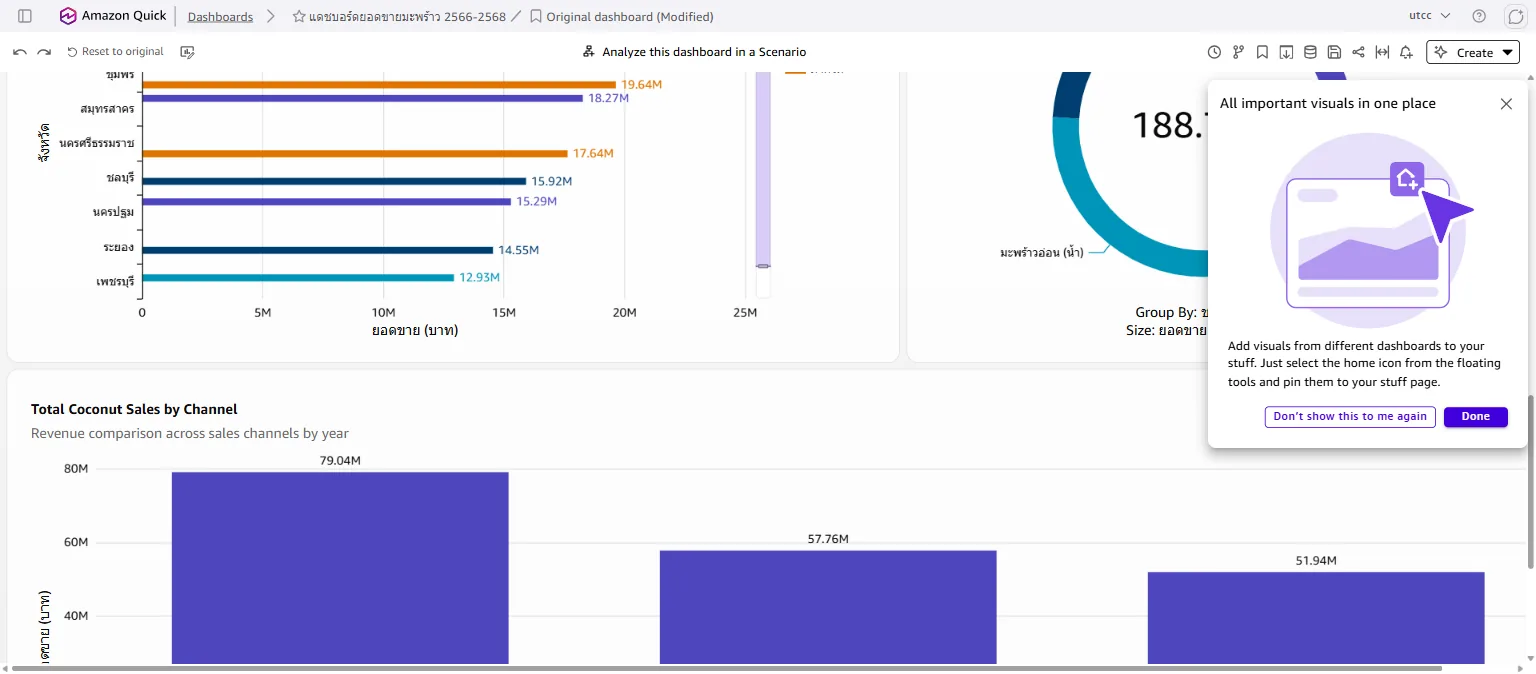1536x674 pixels.
Task: Select the 51.94M bar in channel chart
Action: click(x=1316, y=618)
